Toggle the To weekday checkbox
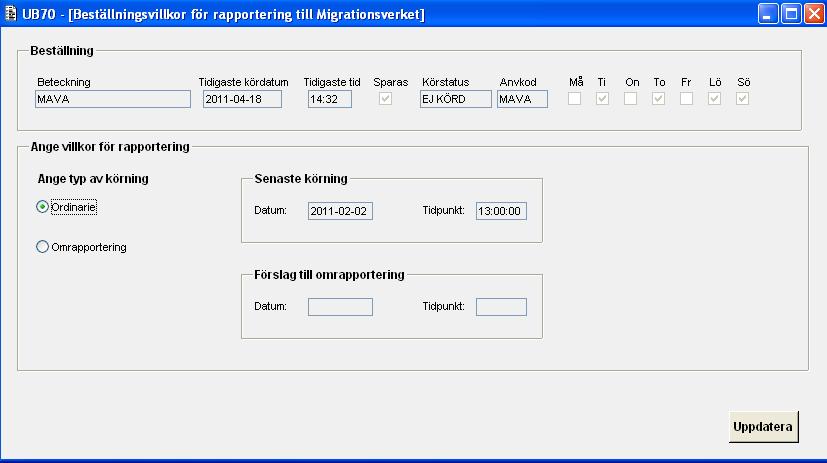This screenshot has width=827, height=463. point(658,99)
